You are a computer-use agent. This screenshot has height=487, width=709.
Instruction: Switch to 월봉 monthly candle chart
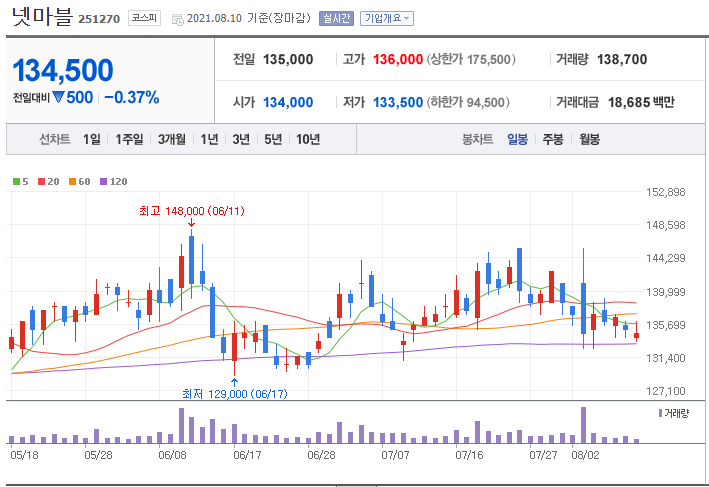pyautogui.click(x=590, y=139)
